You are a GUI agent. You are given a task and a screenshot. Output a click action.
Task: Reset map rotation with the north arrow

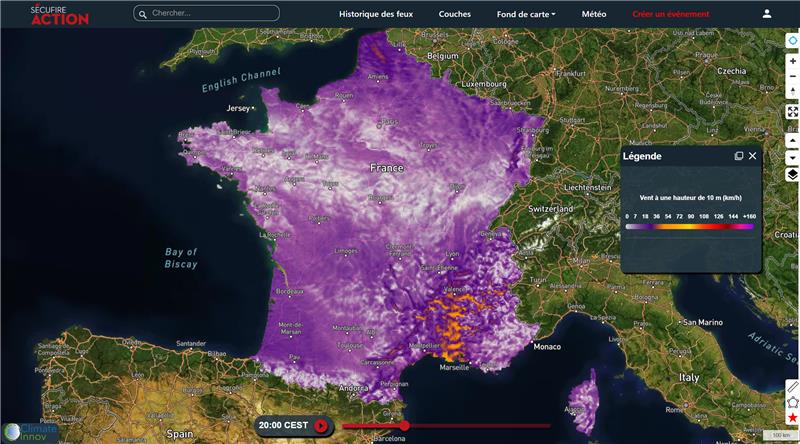792,92
